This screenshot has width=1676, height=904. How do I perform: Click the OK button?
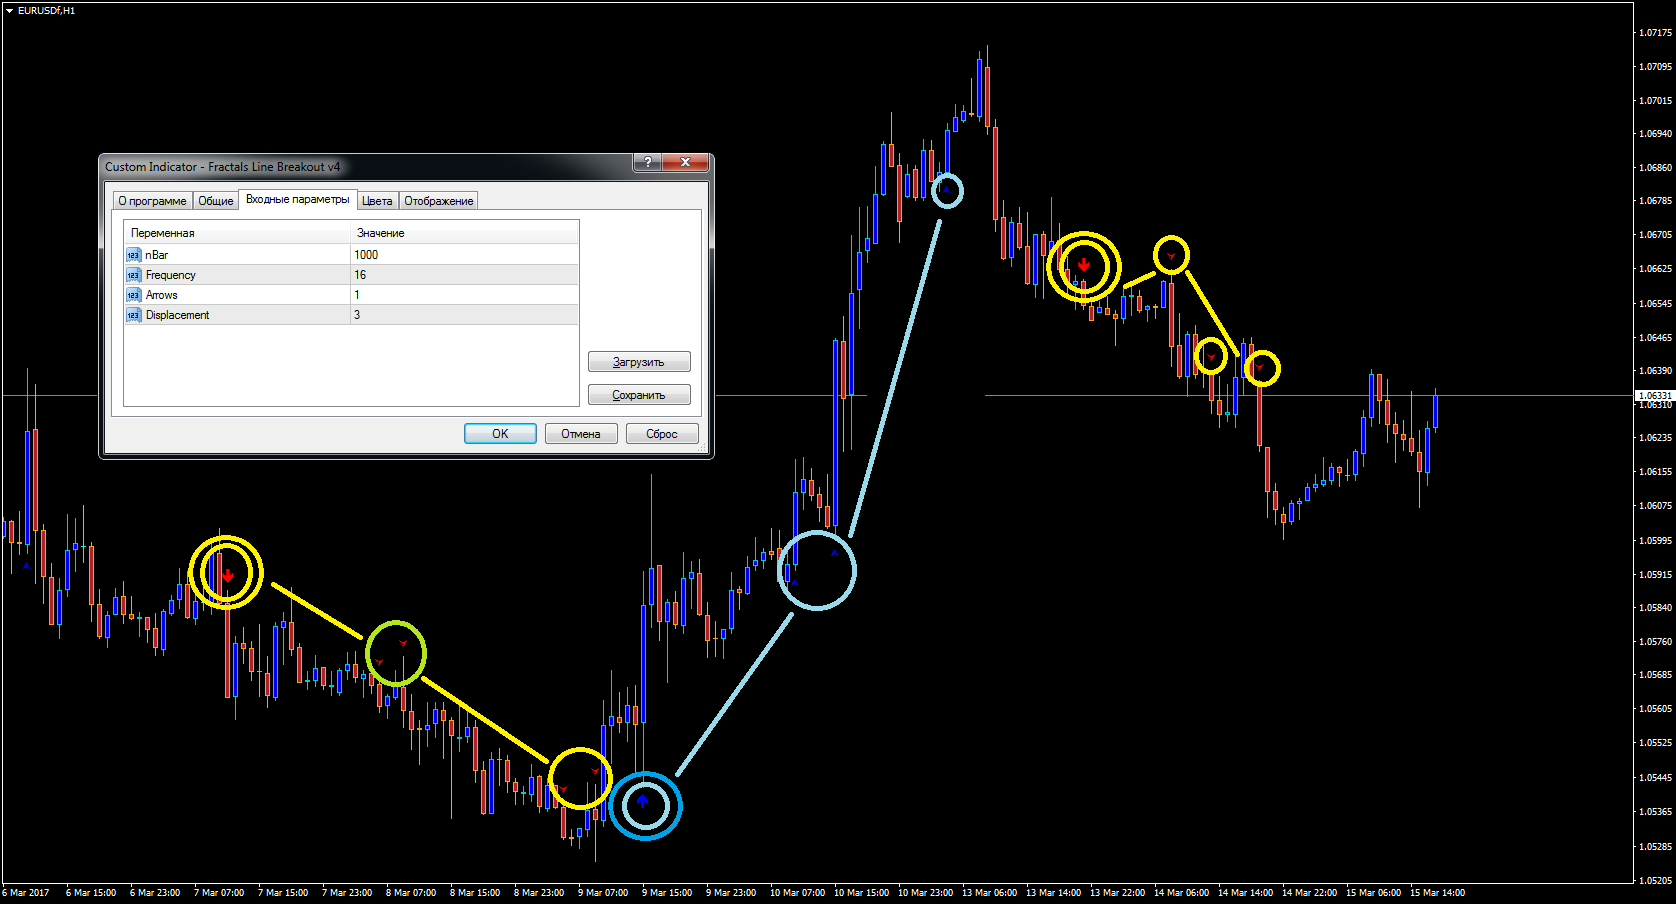(500, 434)
